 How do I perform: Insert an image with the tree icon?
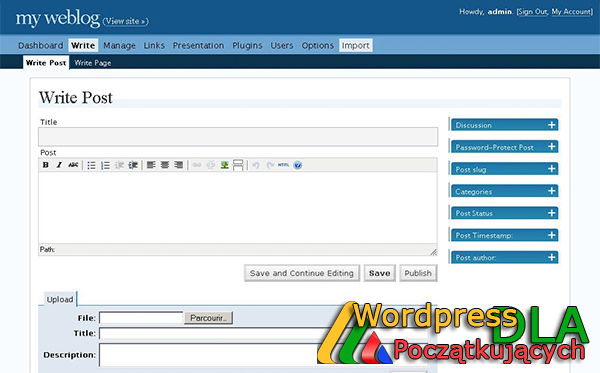(224, 165)
